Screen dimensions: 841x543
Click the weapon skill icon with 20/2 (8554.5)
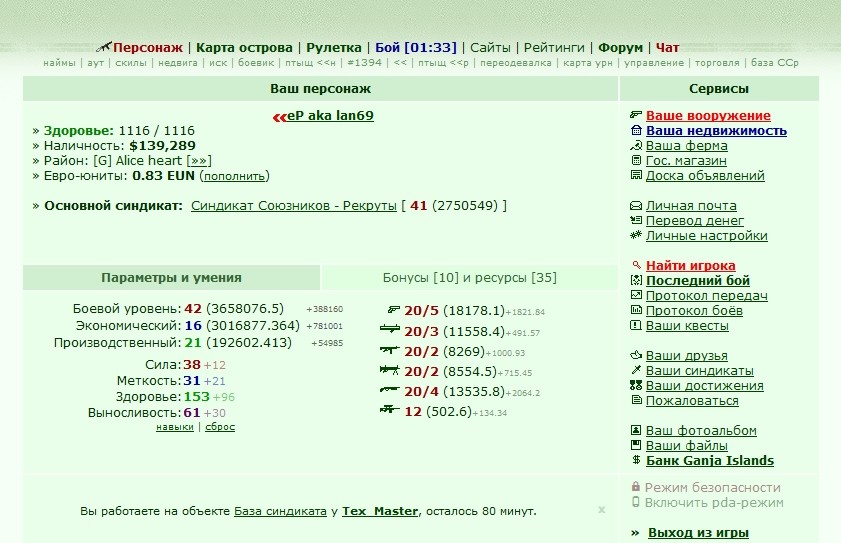pos(390,370)
